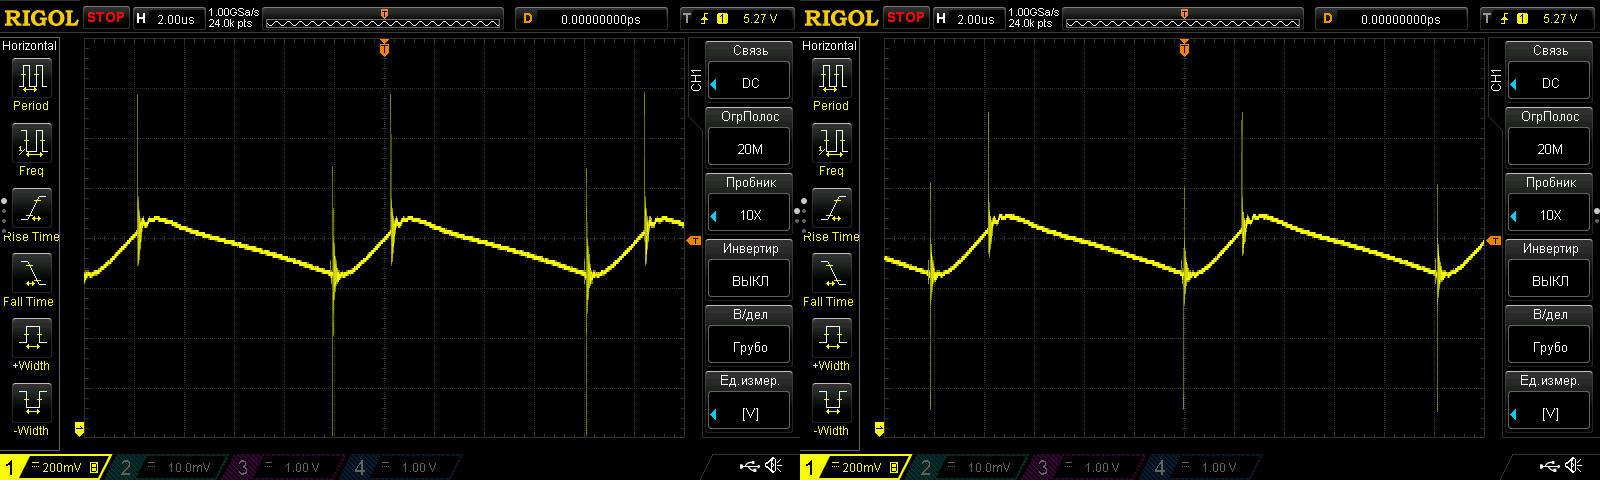
Task: Select the Freq measurement icon in right screenshot
Action: 831,144
